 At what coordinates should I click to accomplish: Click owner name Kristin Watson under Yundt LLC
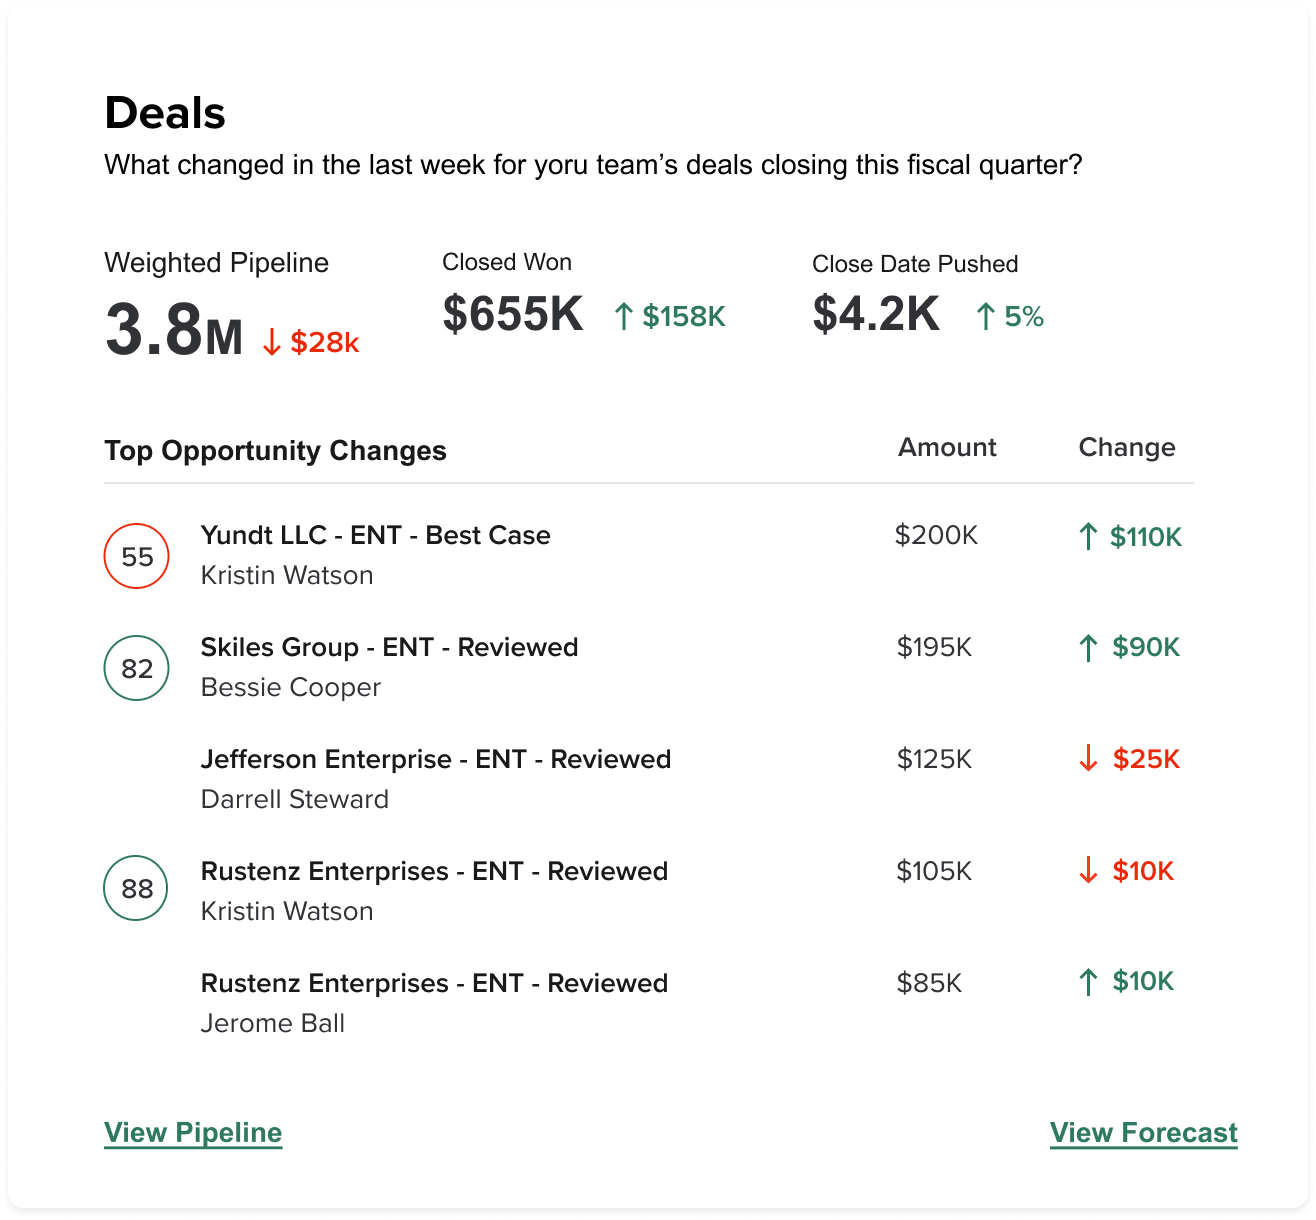click(287, 575)
